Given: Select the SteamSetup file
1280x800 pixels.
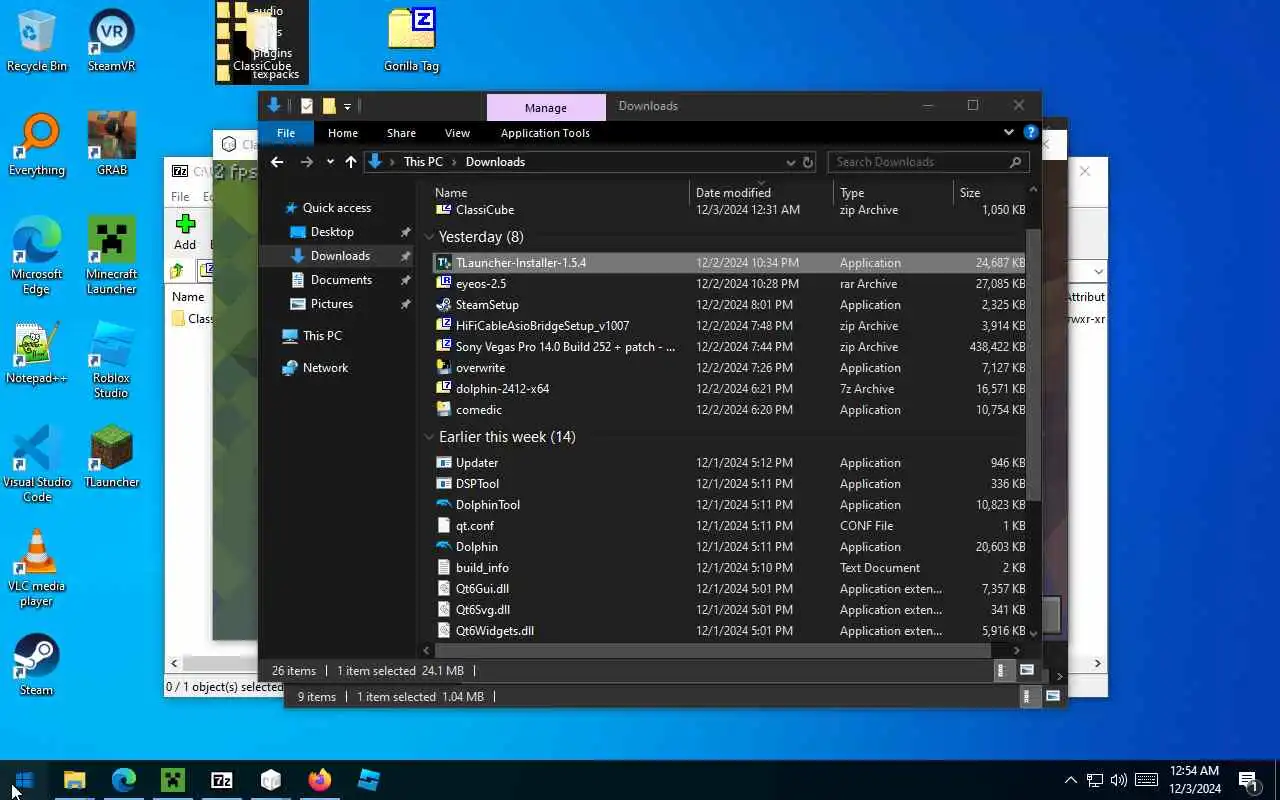Looking at the screenshot, I should (x=730, y=305).
